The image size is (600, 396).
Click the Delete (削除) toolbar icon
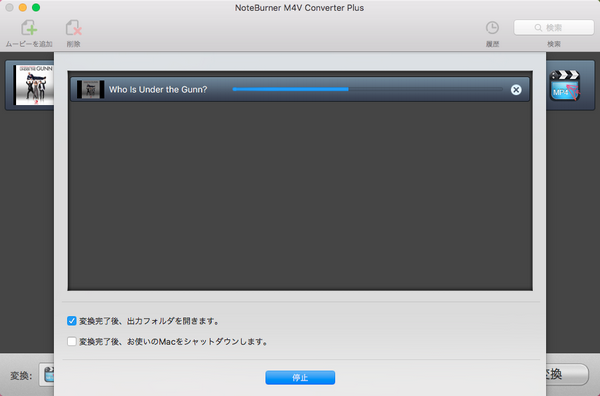pyautogui.click(x=73, y=28)
